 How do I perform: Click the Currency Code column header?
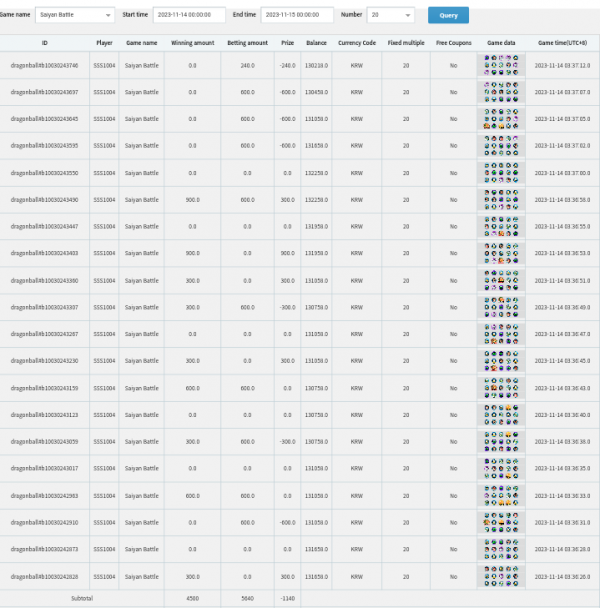tap(357, 43)
